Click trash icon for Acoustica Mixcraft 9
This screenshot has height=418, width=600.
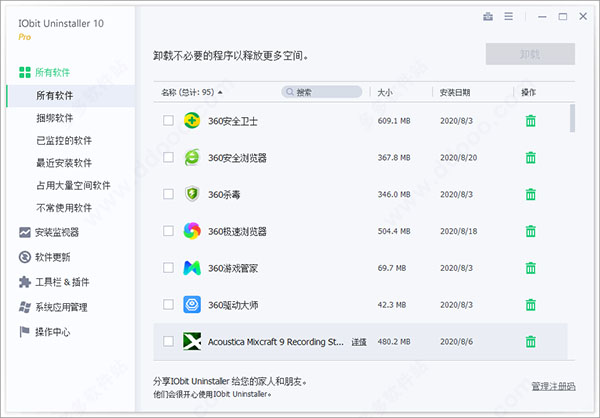[530, 341]
